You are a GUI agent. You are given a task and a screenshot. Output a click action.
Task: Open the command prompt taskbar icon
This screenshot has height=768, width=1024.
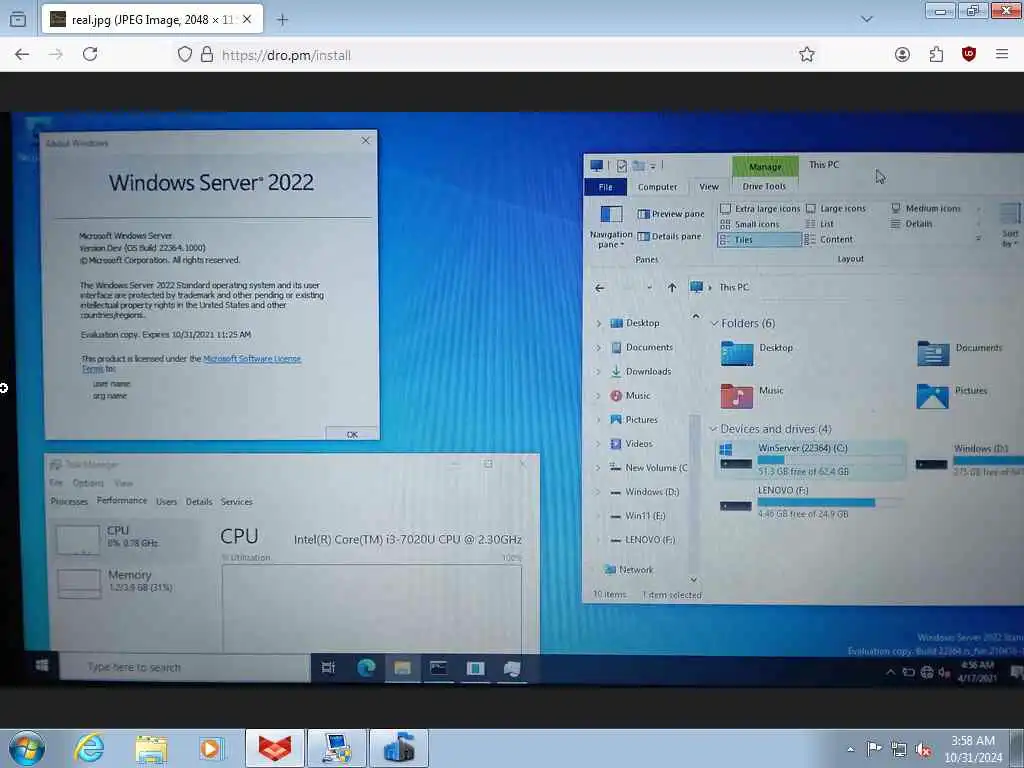[438, 667]
